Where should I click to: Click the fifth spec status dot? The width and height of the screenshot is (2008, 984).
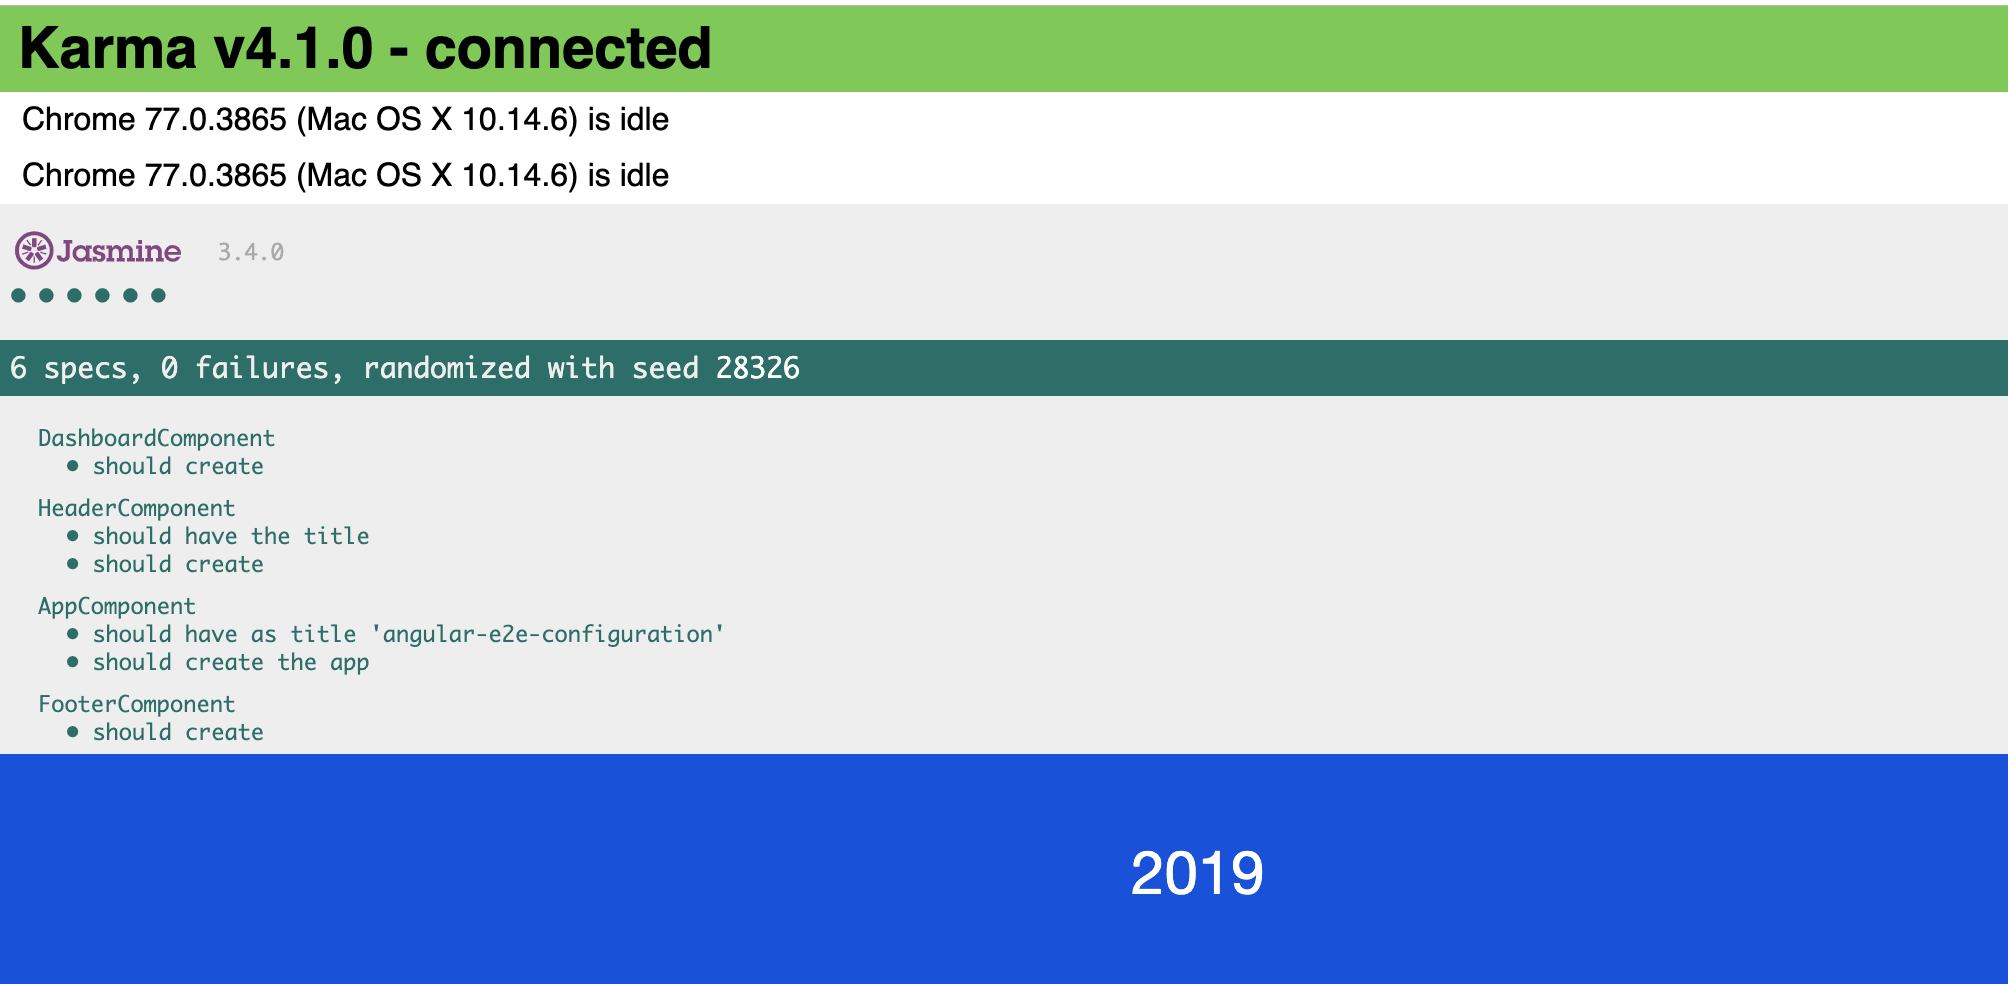[x=131, y=295]
